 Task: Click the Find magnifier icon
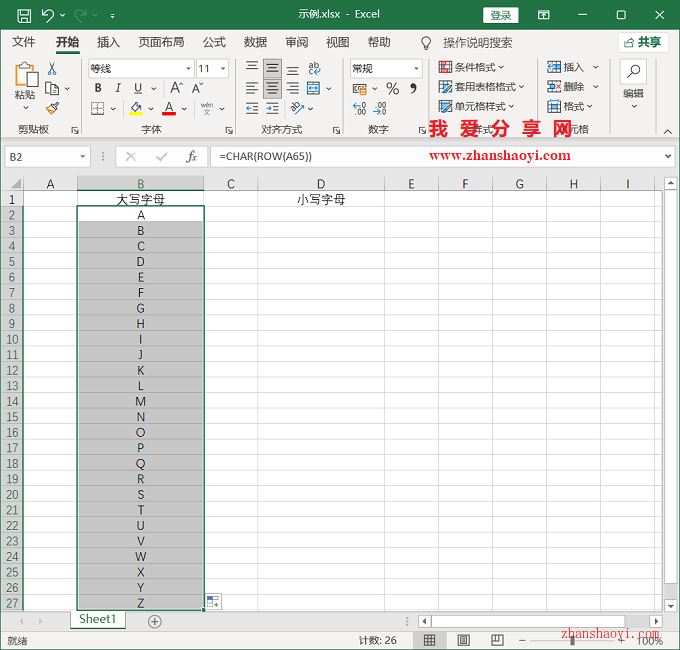click(634, 71)
